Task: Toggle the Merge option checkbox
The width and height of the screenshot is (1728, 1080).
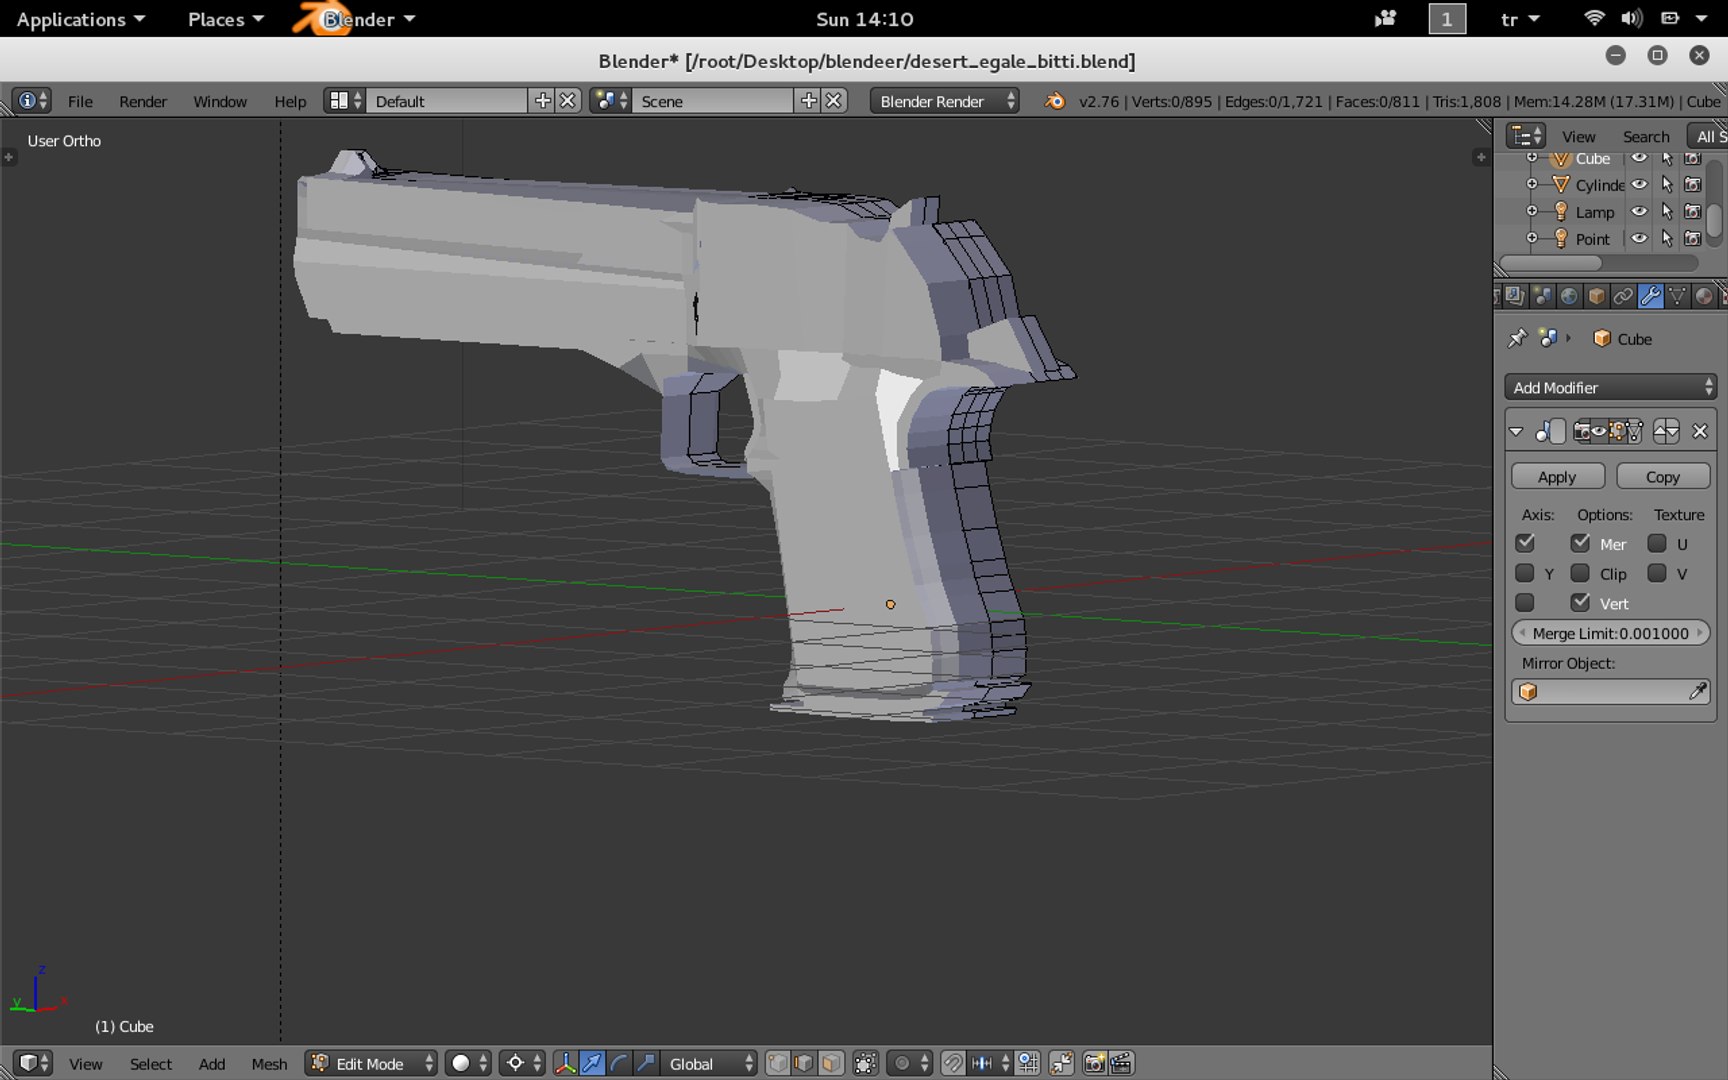Action: pyautogui.click(x=1580, y=543)
